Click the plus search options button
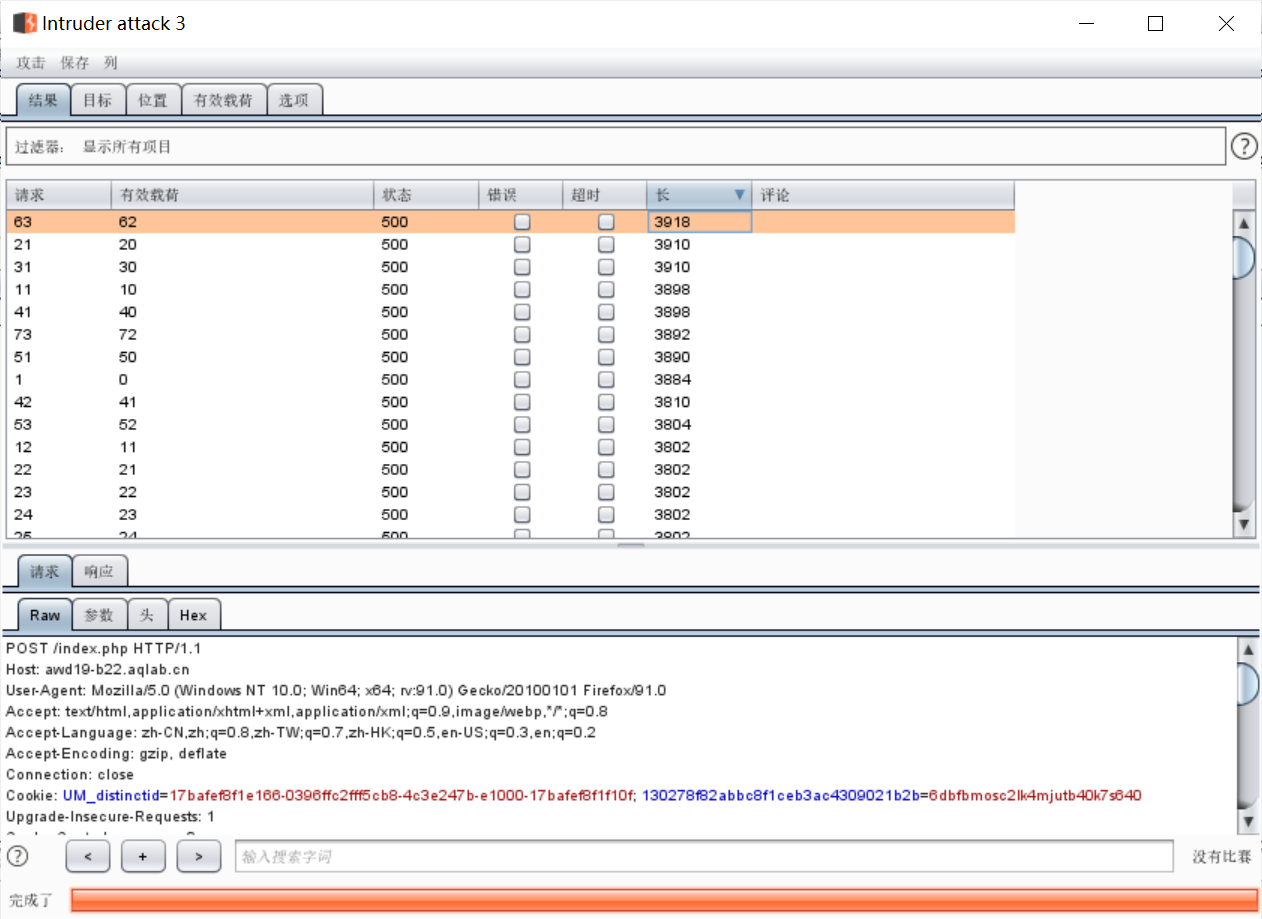Image resolution: width=1262 pixels, height=919 pixels. [143, 856]
